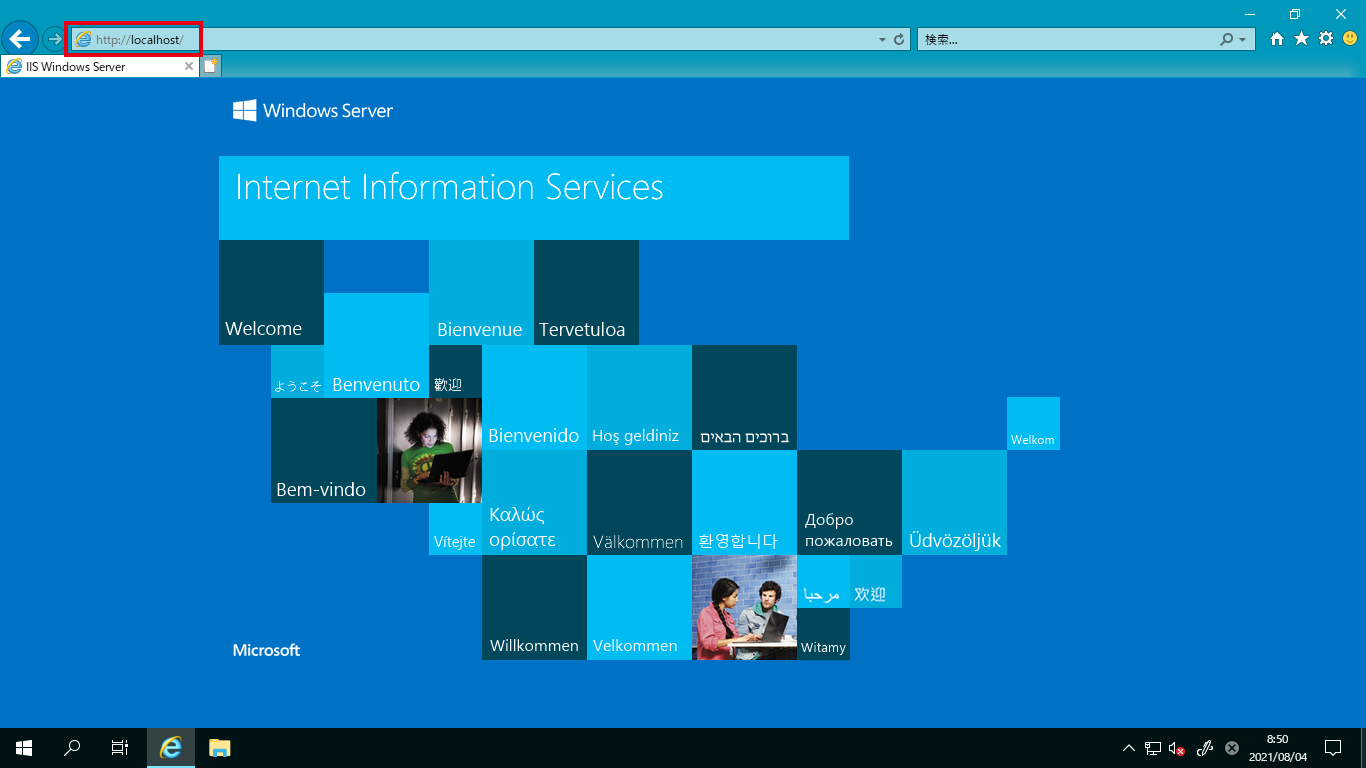Click the two people with laptop photo
This screenshot has width=1366, height=768.
744,607
